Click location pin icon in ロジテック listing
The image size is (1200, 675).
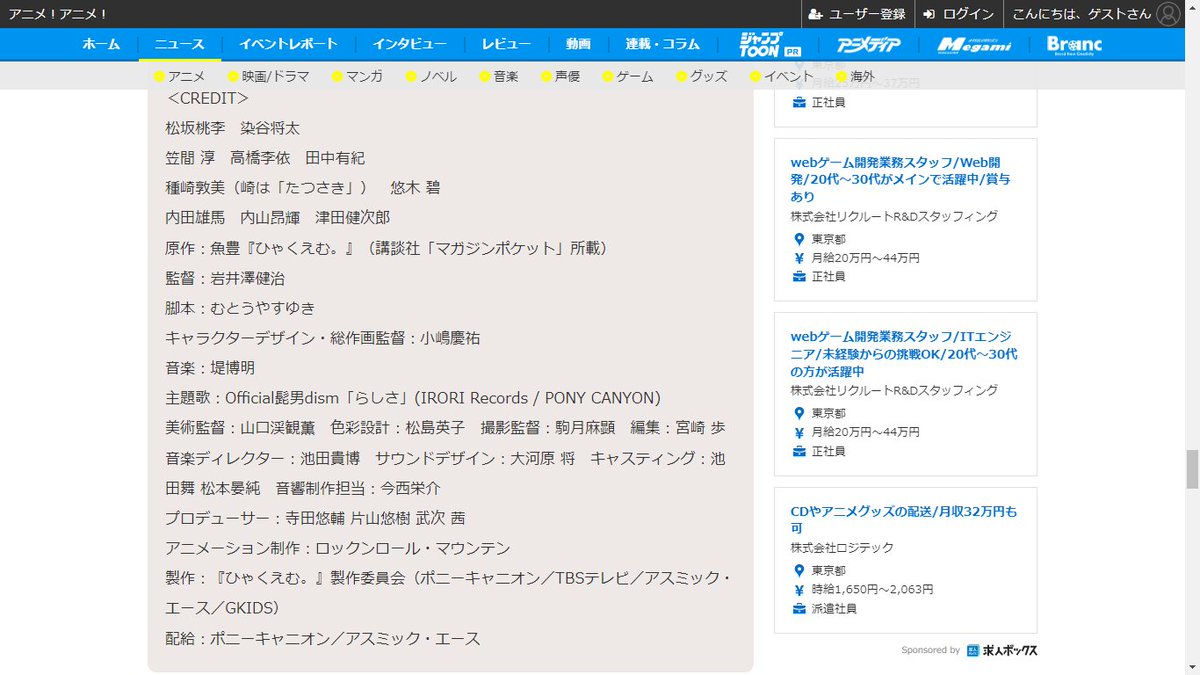coord(799,570)
